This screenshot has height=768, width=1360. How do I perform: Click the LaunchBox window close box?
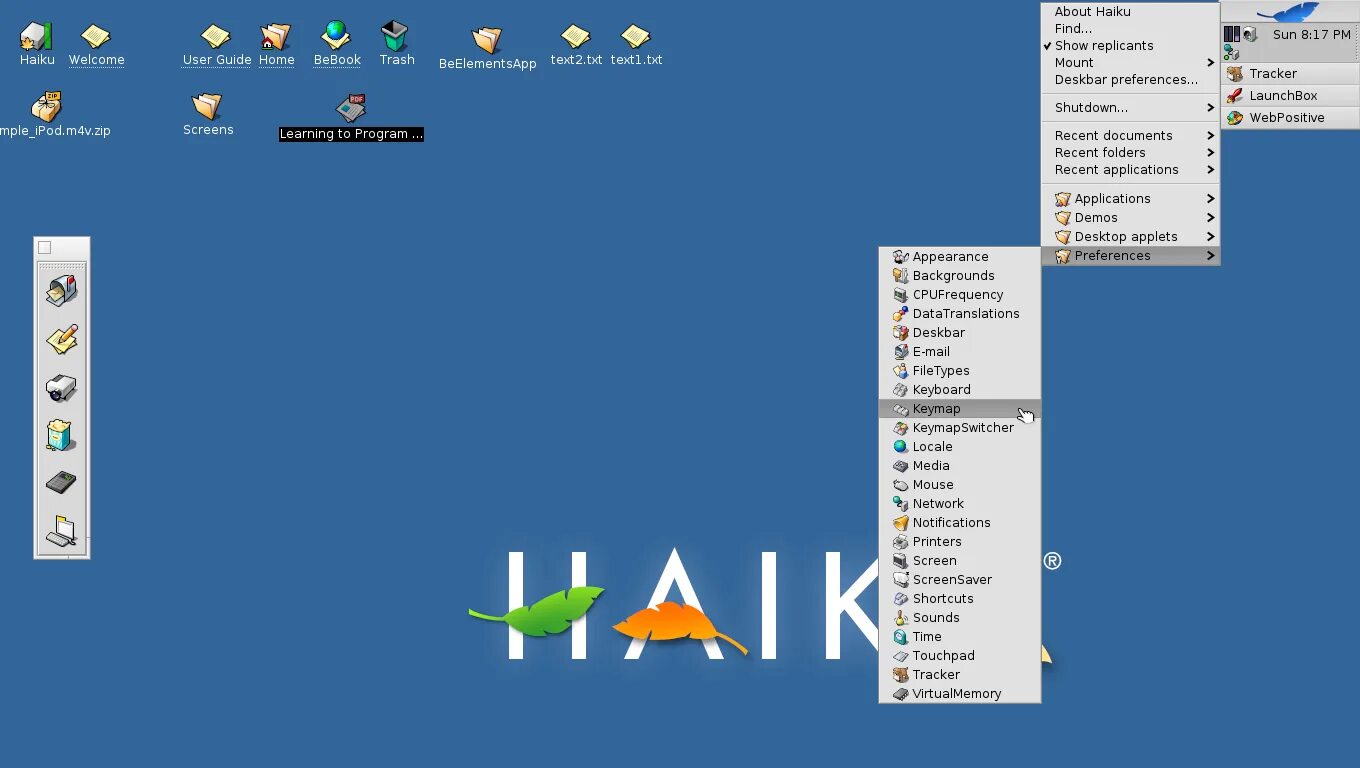pos(44,248)
